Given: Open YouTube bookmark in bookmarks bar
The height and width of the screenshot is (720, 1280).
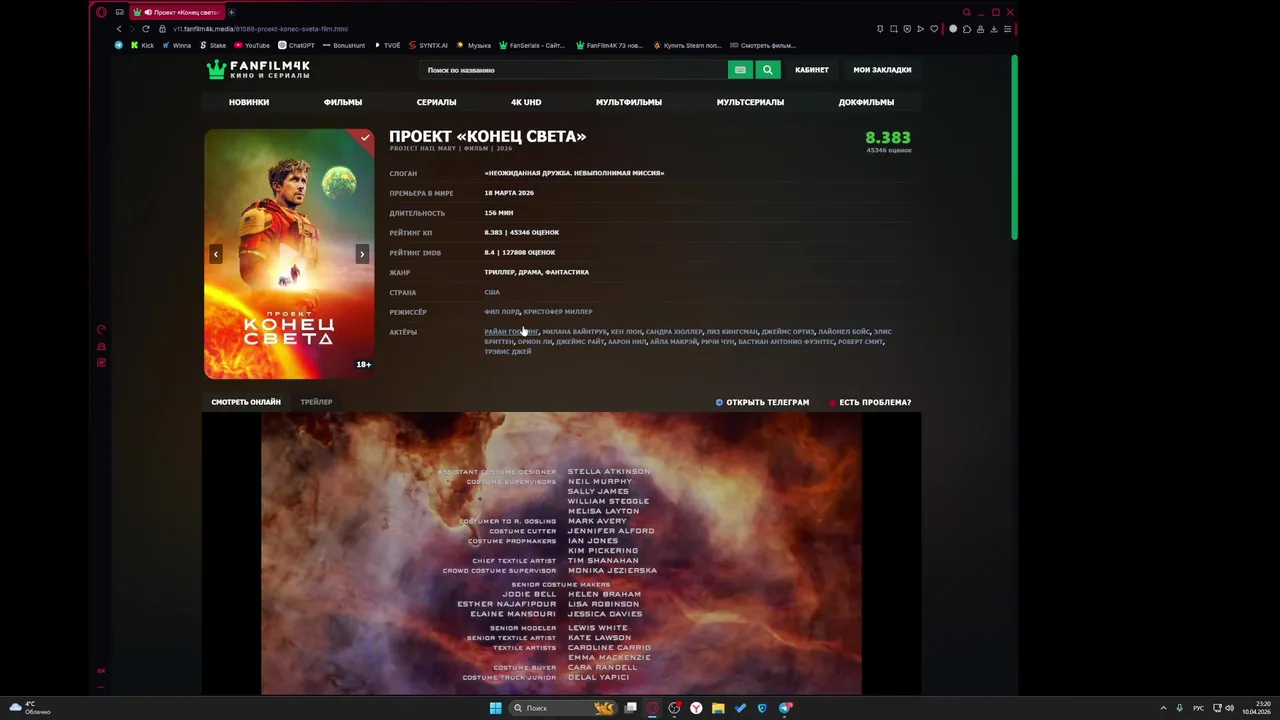Looking at the screenshot, I should pyautogui.click(x=252, y=45).
